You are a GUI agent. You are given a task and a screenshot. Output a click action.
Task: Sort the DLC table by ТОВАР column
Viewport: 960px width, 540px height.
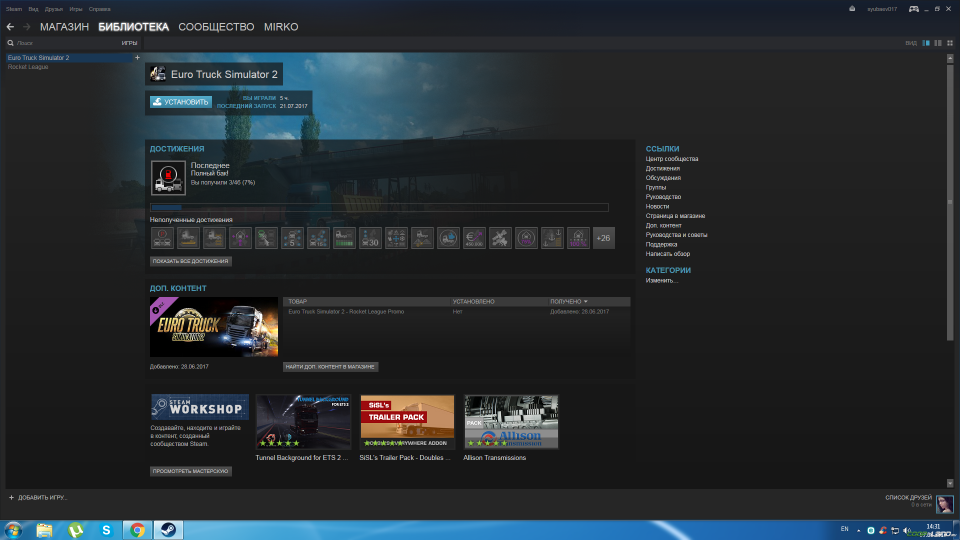point(298,302)
